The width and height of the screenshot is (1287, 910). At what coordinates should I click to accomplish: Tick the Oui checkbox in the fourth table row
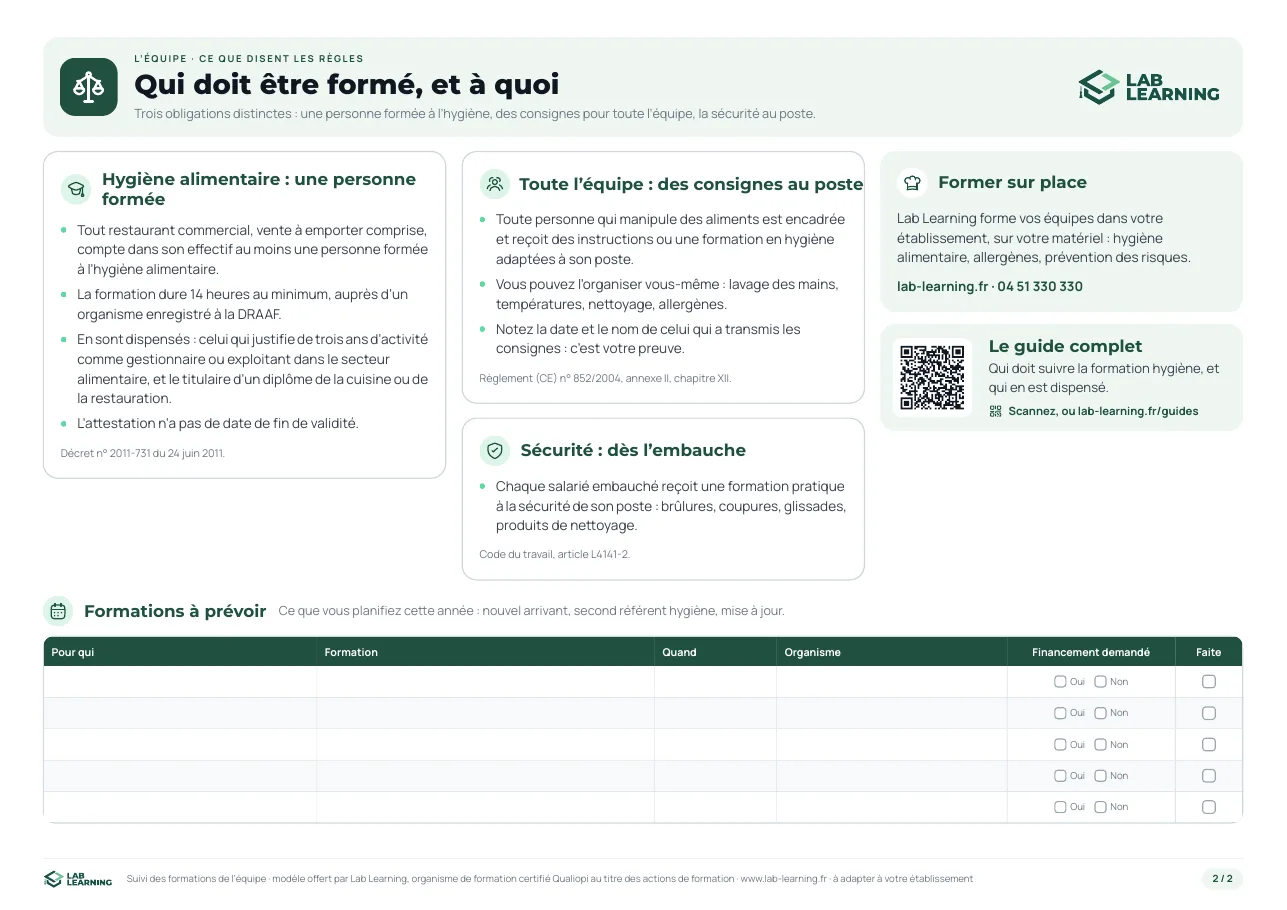[1060, 776]
